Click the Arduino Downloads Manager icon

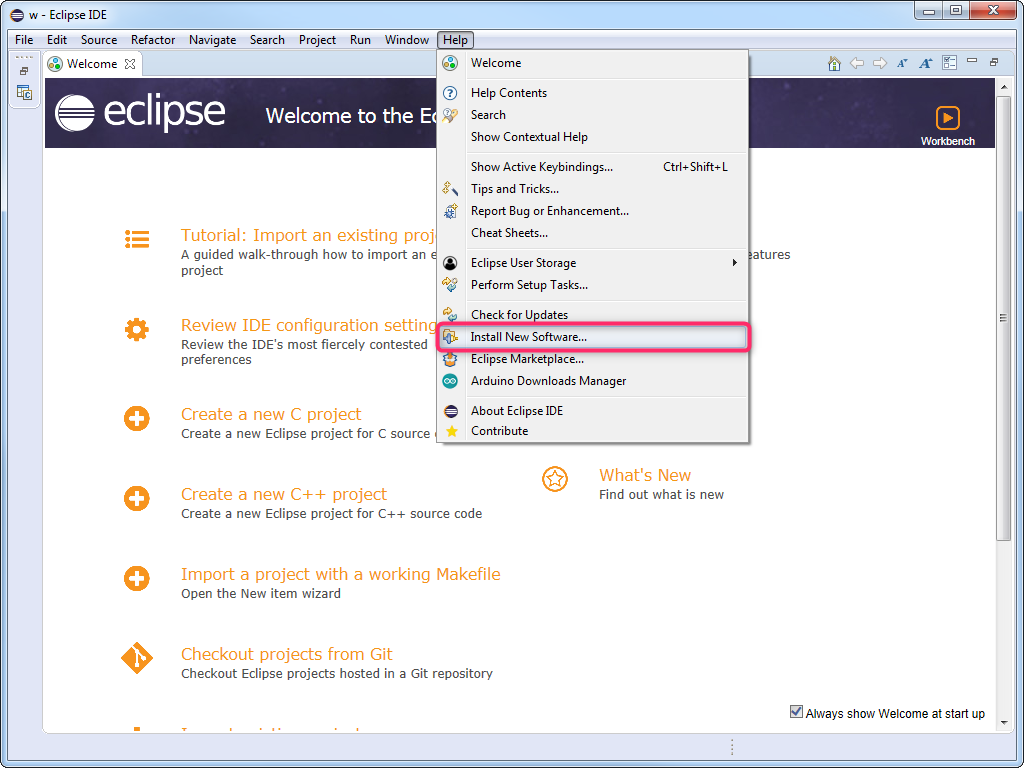coord(450,381)
